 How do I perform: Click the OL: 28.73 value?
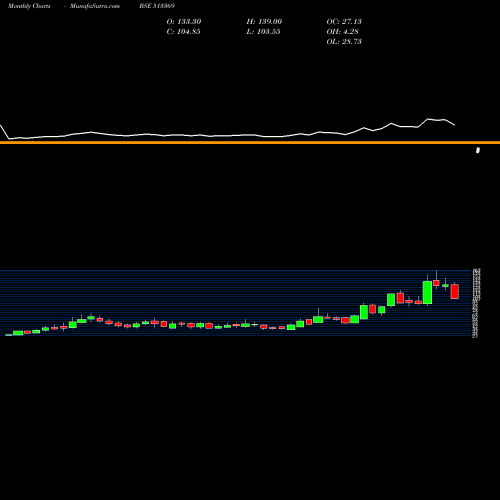[344, 42]
